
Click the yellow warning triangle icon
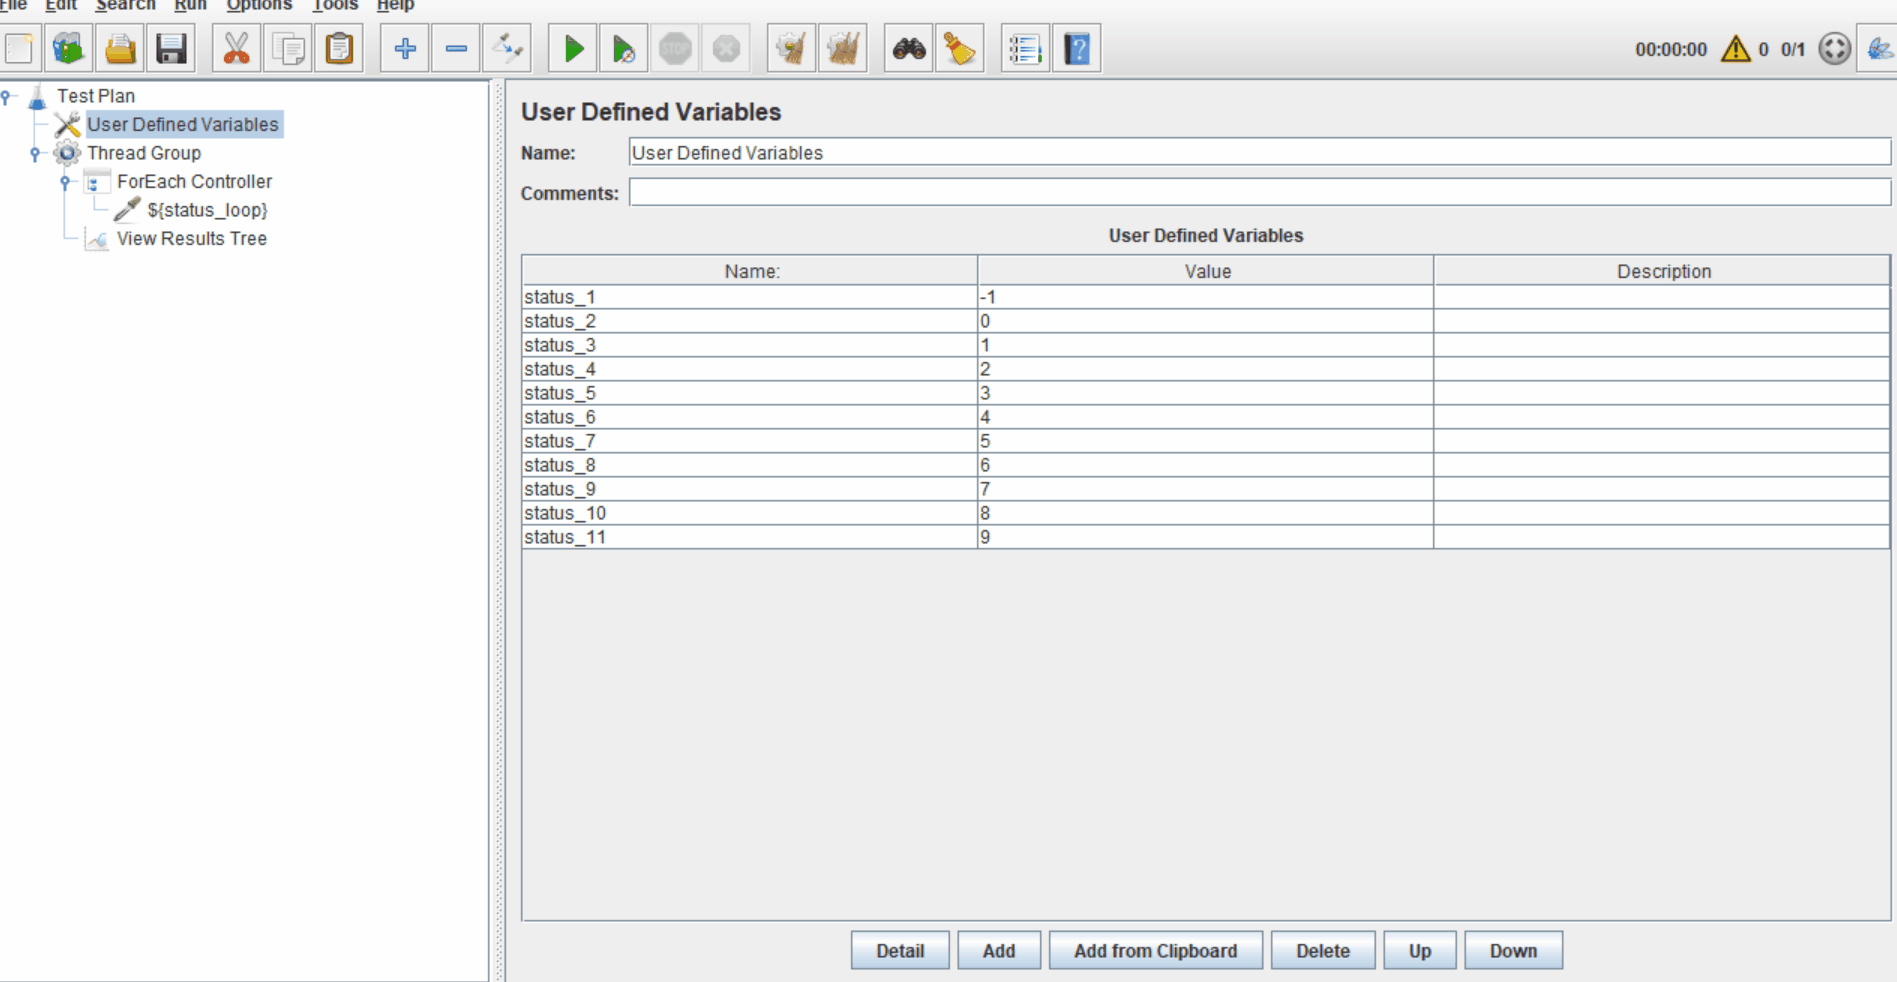coord(1735,48)
